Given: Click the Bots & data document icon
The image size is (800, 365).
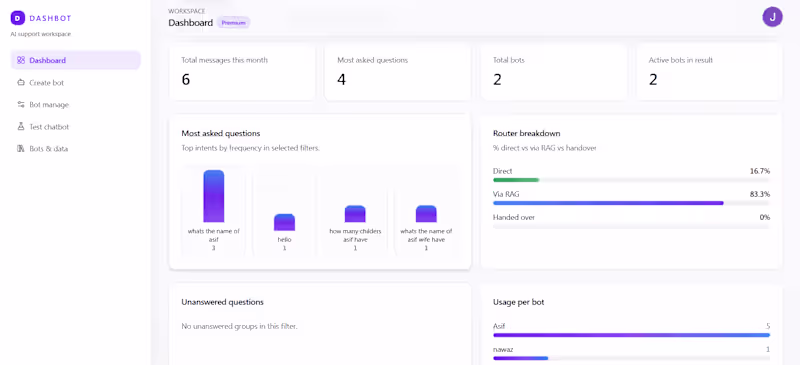Looking at the screenshot, I should [x=21, y=149].
